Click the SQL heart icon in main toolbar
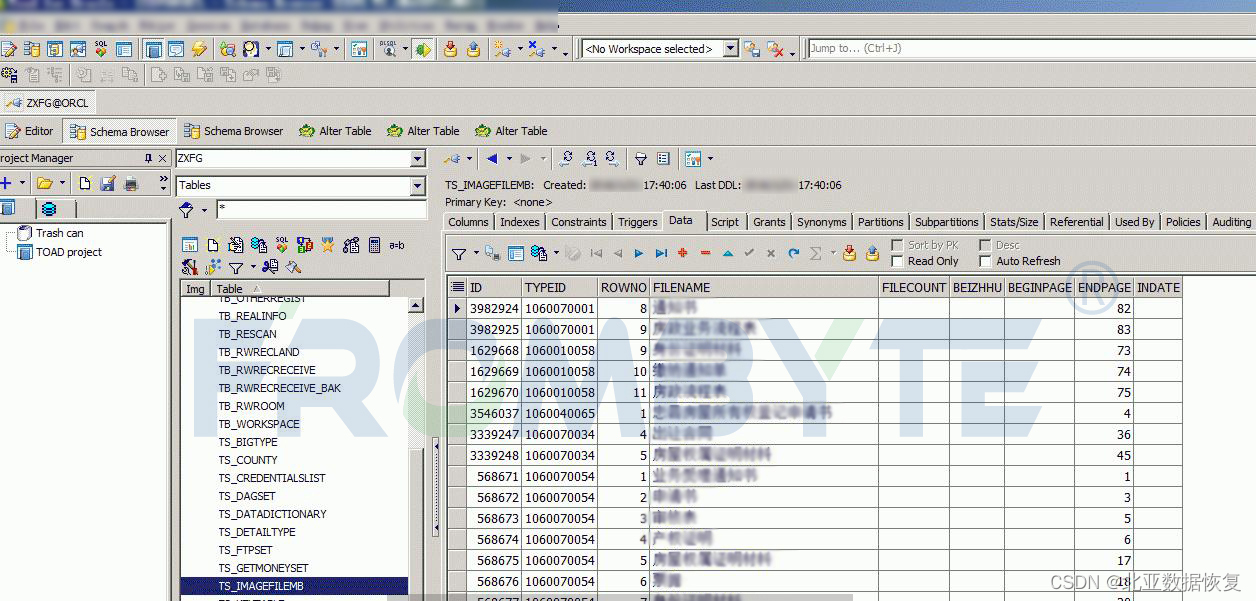Viewport: 1256px width, 601px height. pos(101,48)
